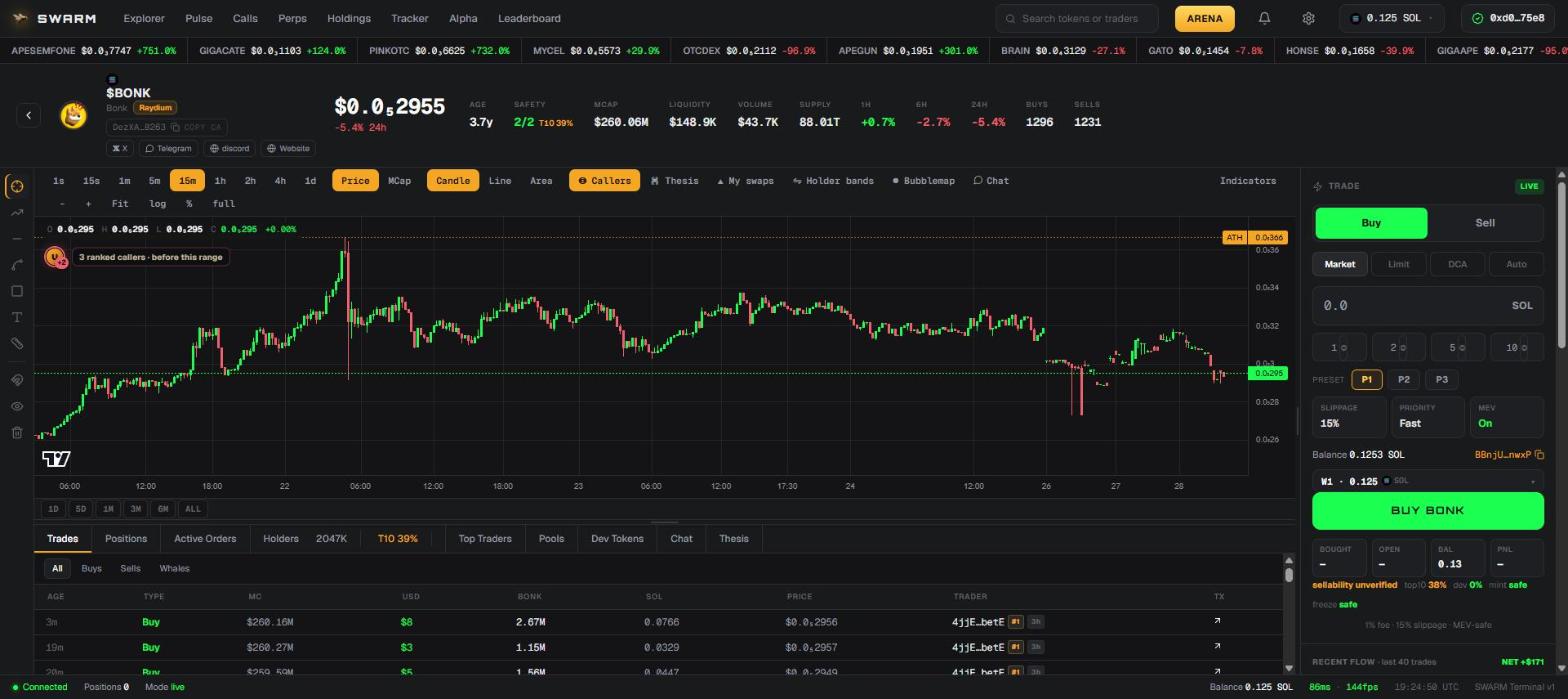Select the 4h timeframe
Screen dimensions: 1568x699
click(280, 181)
